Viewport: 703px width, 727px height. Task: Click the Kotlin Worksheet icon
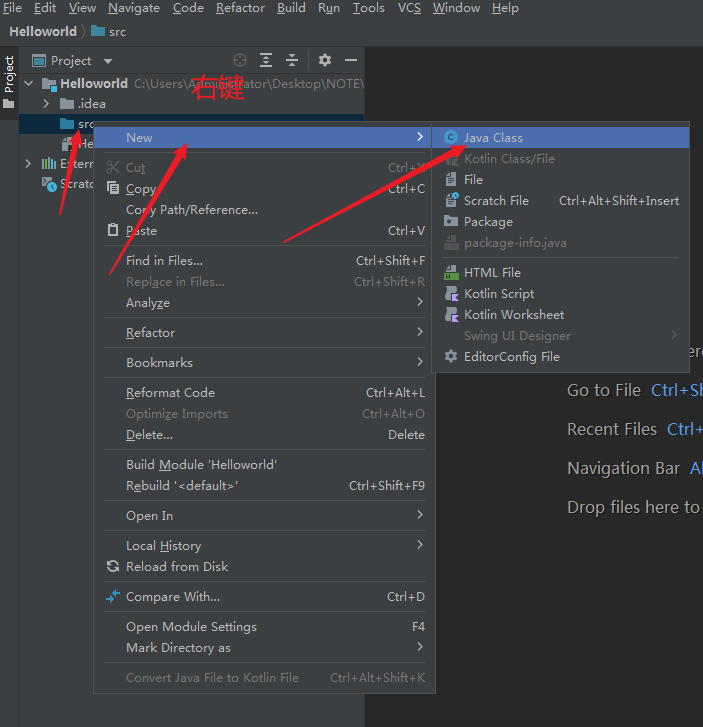[451, 314]
